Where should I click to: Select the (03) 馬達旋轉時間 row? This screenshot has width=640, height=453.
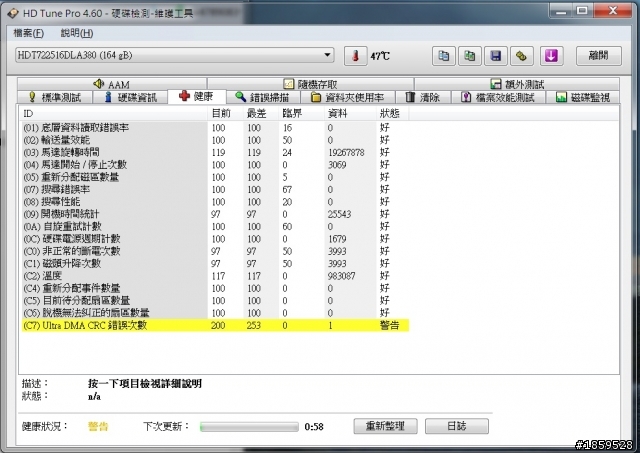[215, 152]
